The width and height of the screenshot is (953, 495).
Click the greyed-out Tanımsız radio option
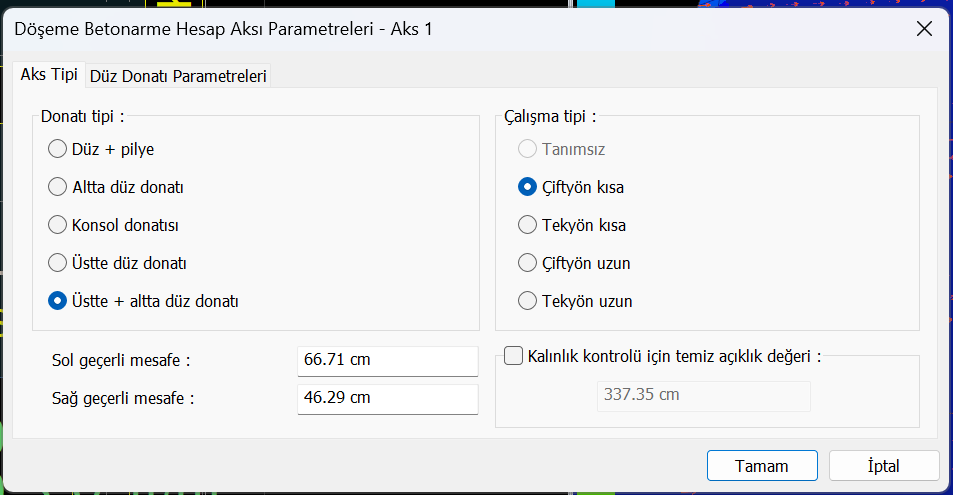click(x=527, y=149)
